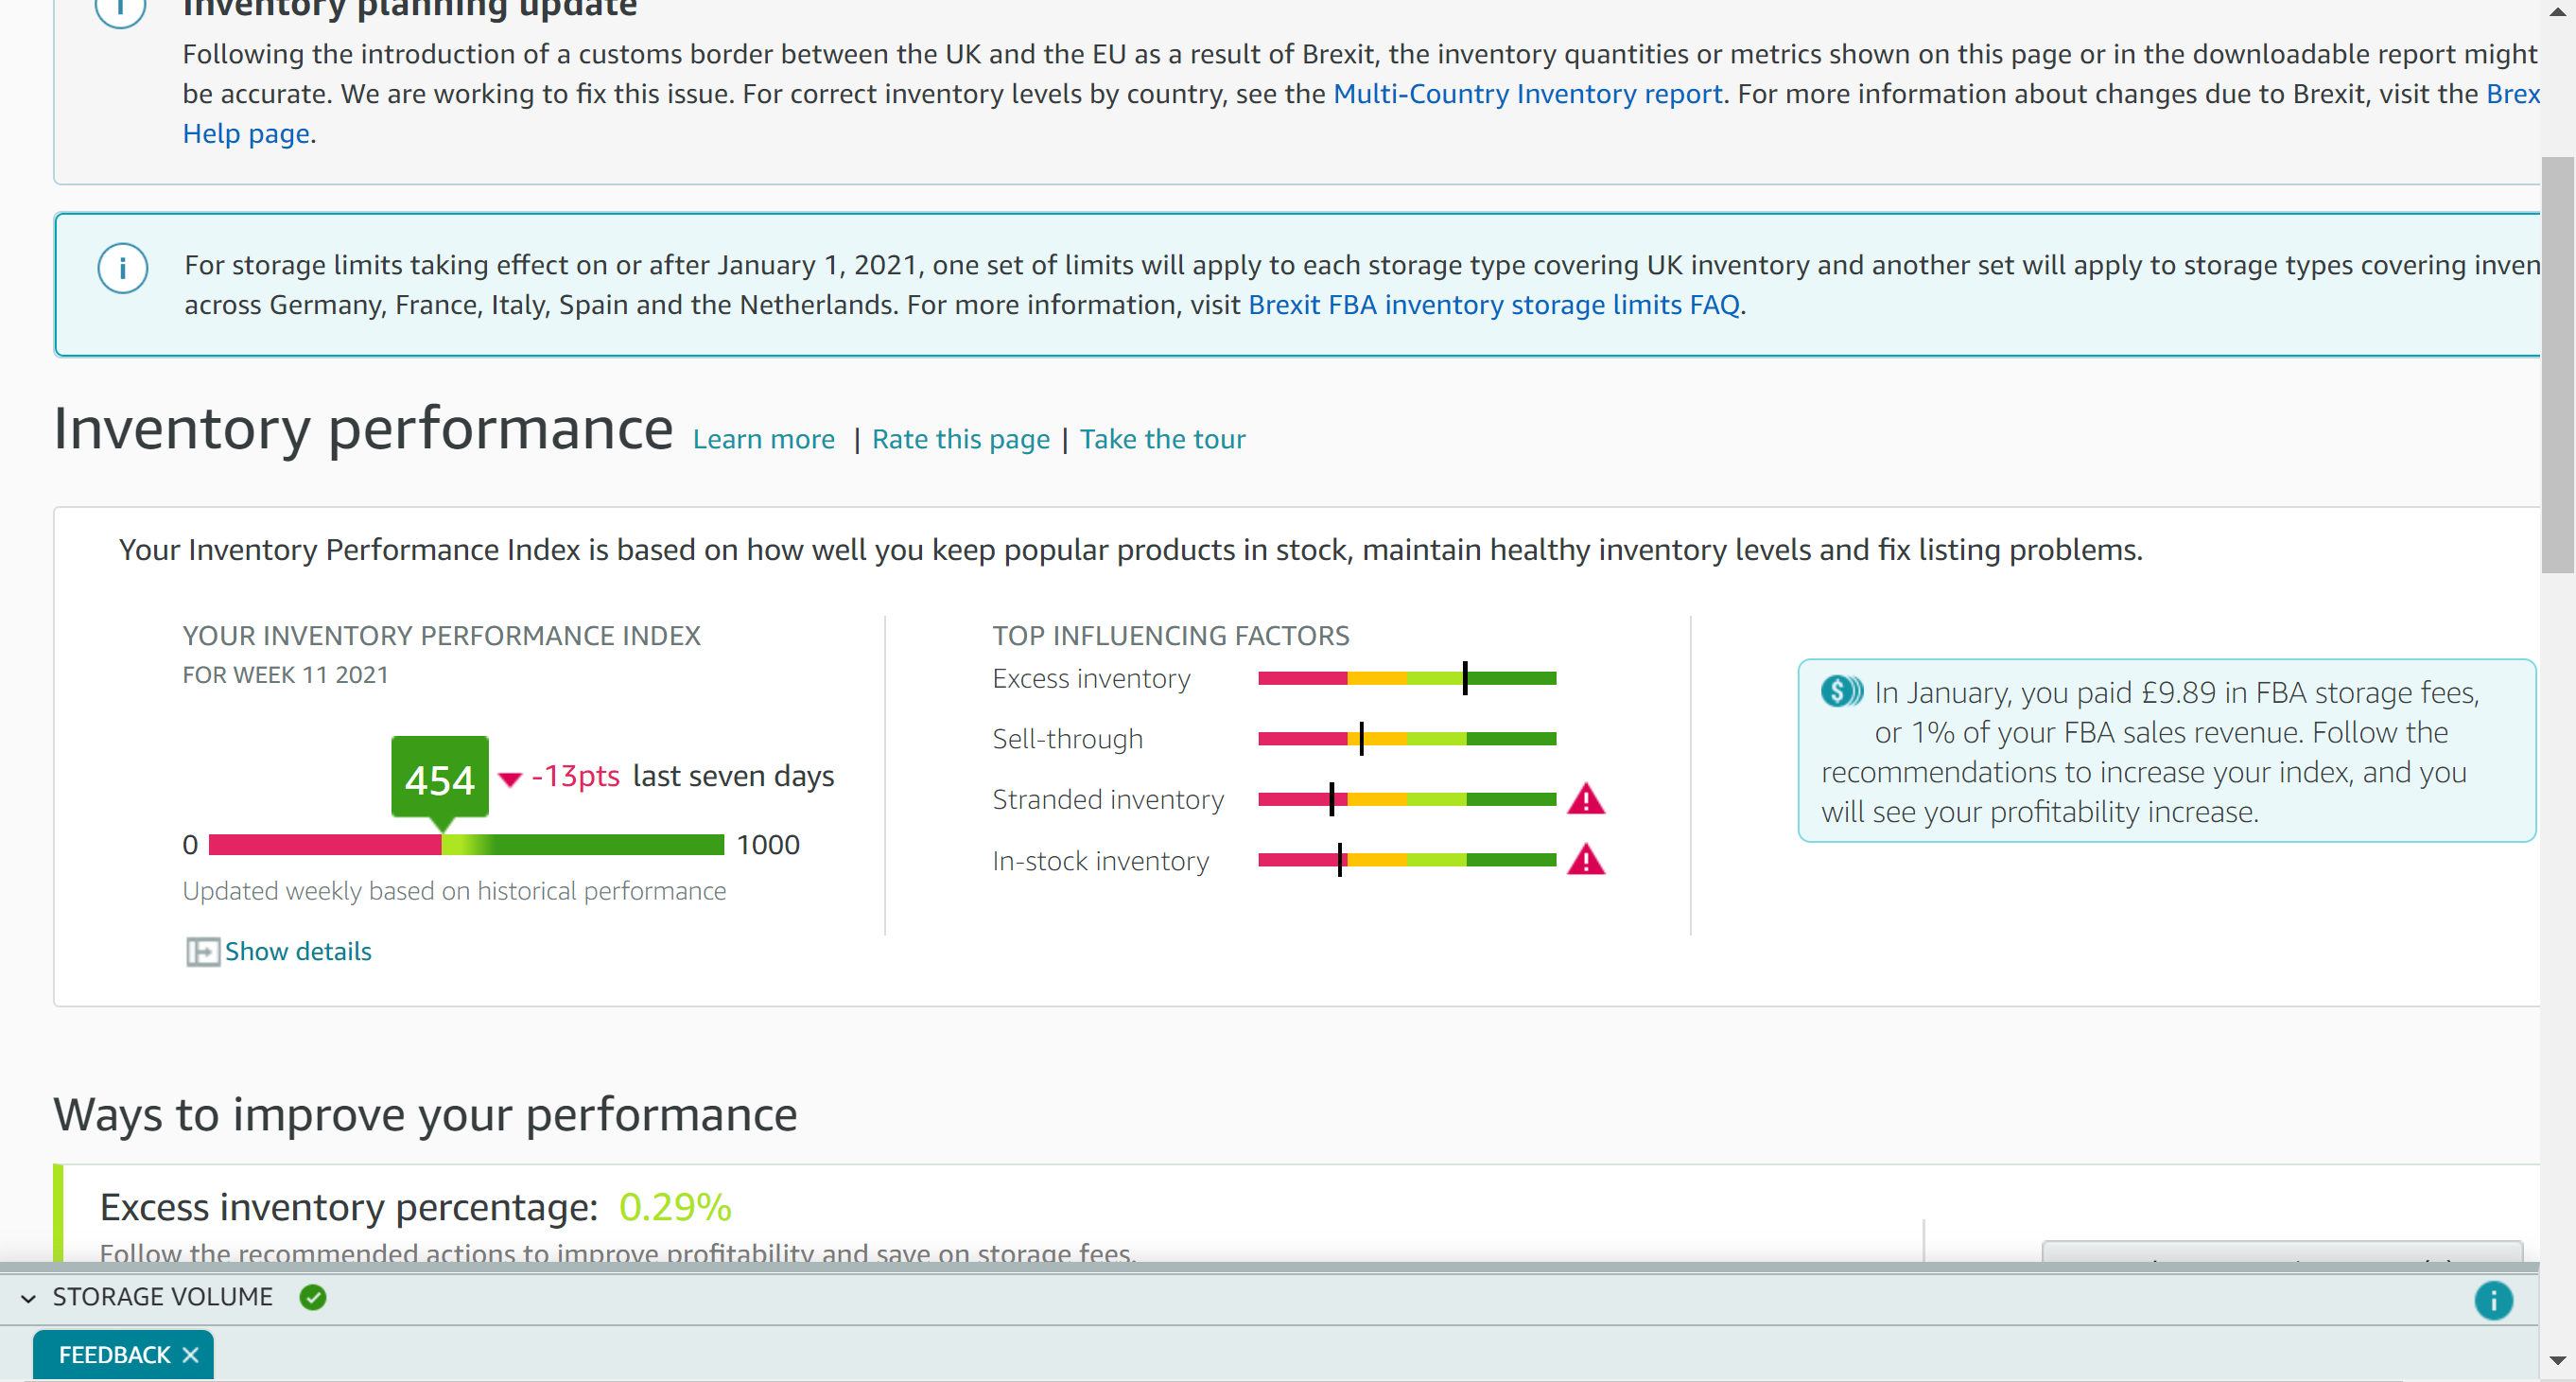Viewport: 2576px width, 1382px height.
Task: Click the scrollbar down arrow
Action: pyautogui.click(x=2557, y=1360)
